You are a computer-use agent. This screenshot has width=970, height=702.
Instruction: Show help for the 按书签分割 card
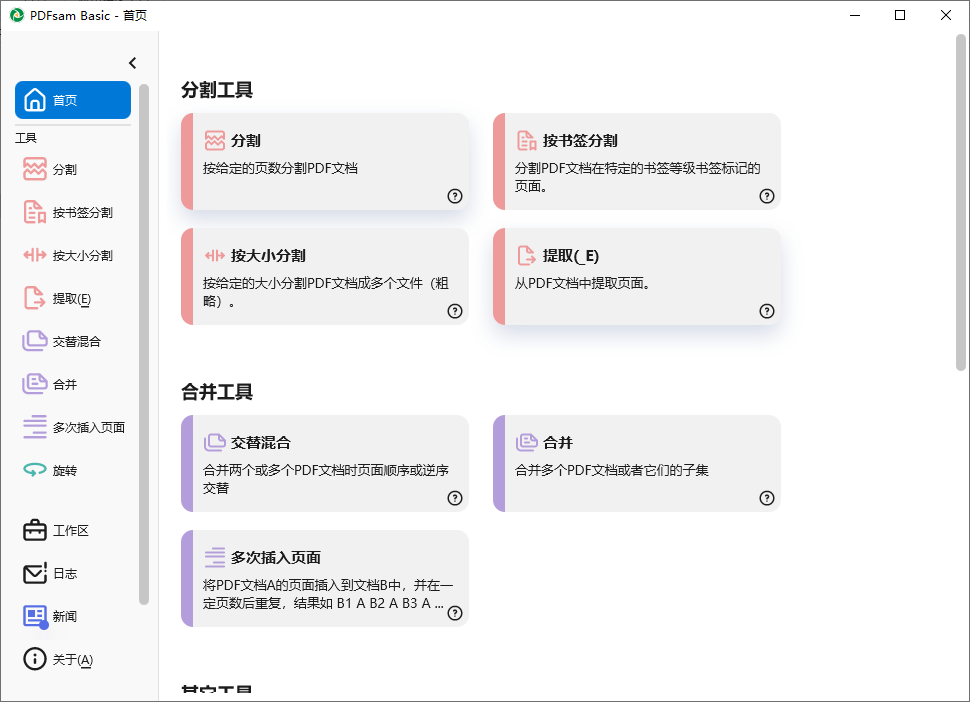pyautogui.click(x=767, y=196)
